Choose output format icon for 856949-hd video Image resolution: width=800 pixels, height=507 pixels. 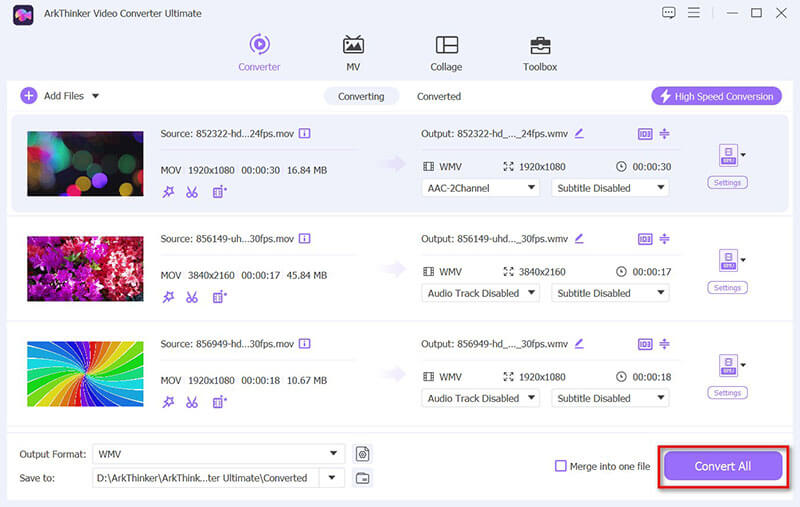click(x=729, y=365)
